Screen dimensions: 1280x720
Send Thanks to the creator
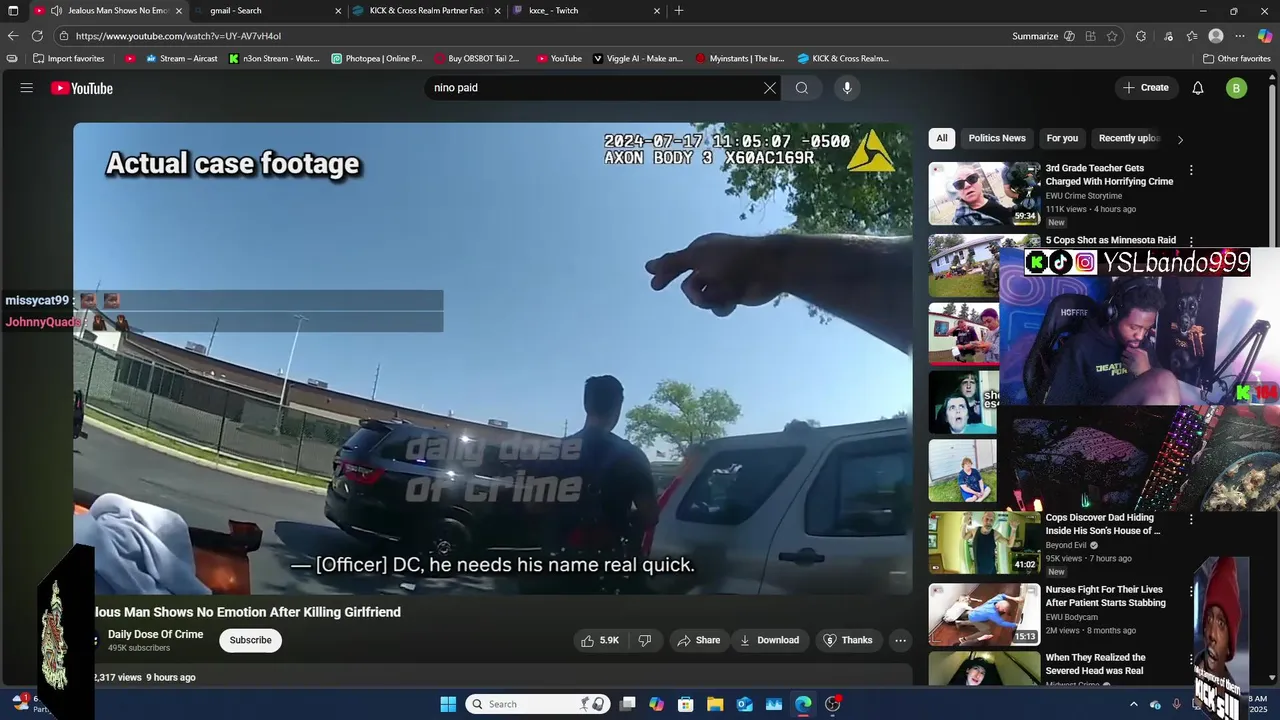tap(848, 640)
